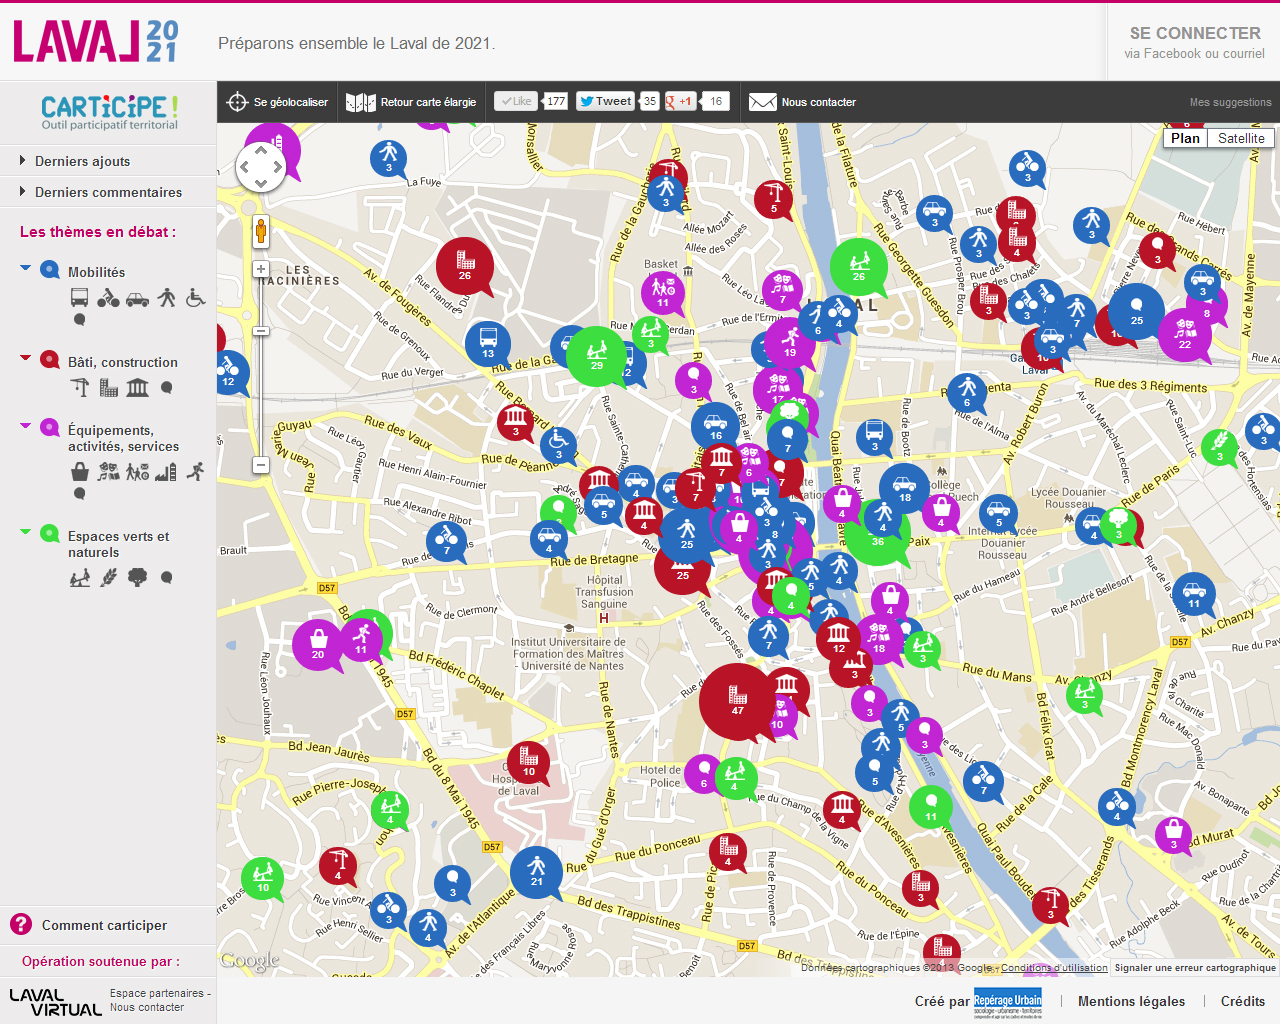Expand the Derniers ajouts section
The image size is (1280, 1024).
tap(82, 161)
